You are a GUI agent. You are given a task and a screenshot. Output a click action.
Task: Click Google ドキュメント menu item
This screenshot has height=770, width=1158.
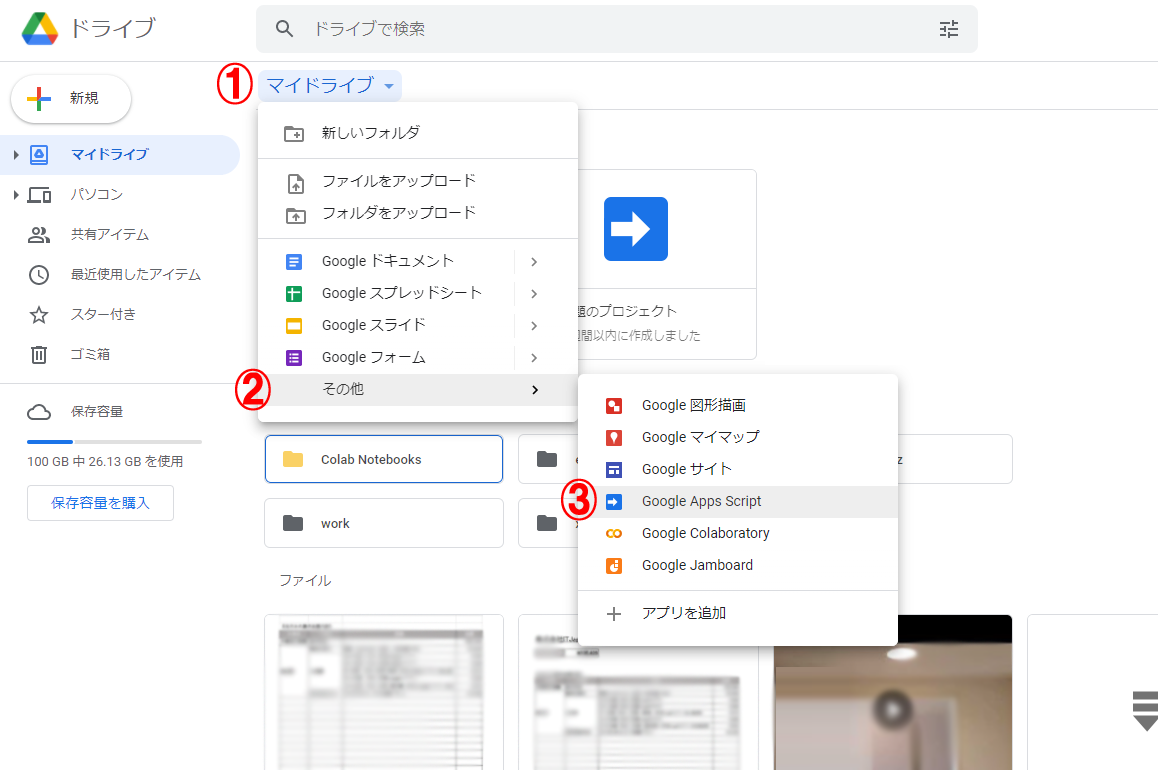[x=386, y=261]
